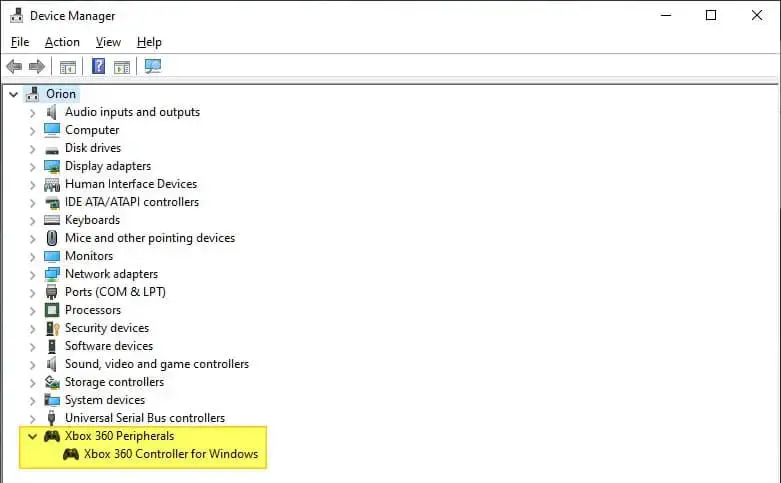This screenshot has height=483, width=781.
Task: Click the Monitors icon
Action: [x=52, y=256]
